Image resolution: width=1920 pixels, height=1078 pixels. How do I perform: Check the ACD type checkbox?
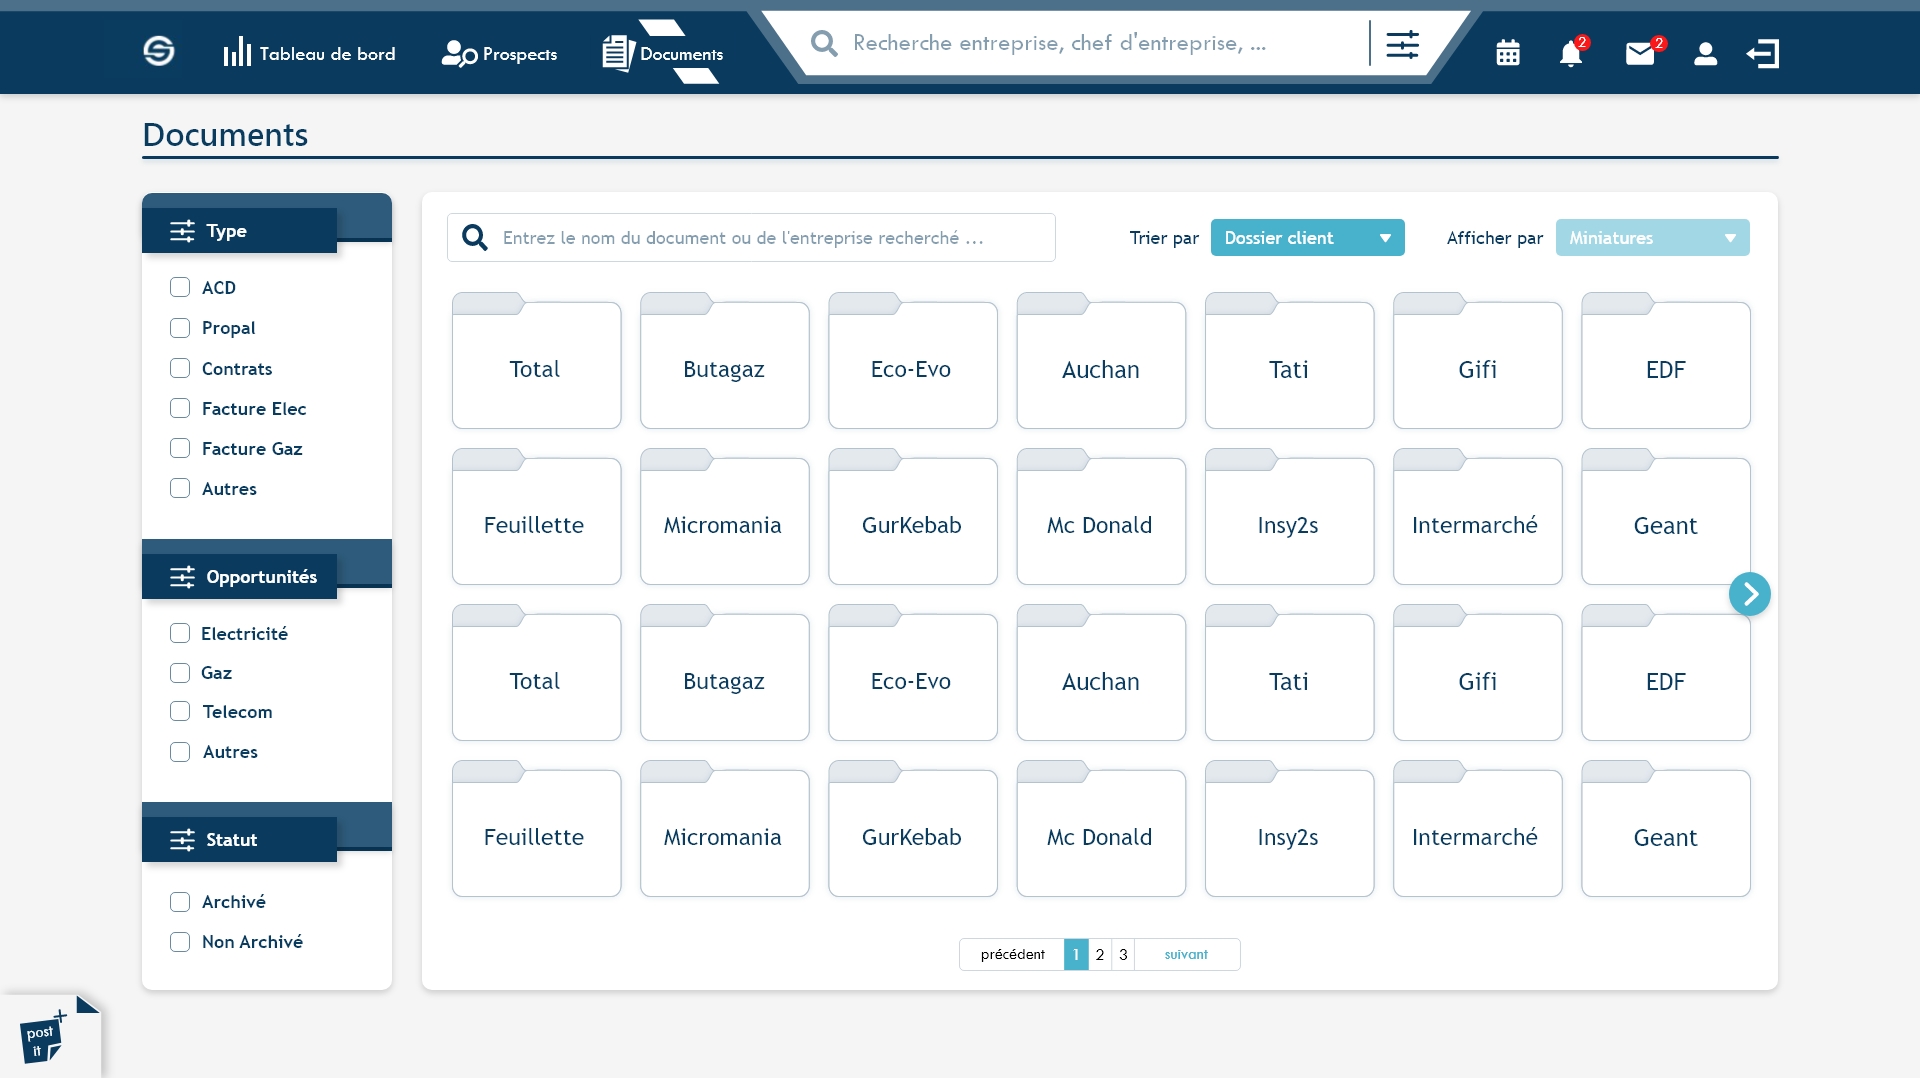180,287
